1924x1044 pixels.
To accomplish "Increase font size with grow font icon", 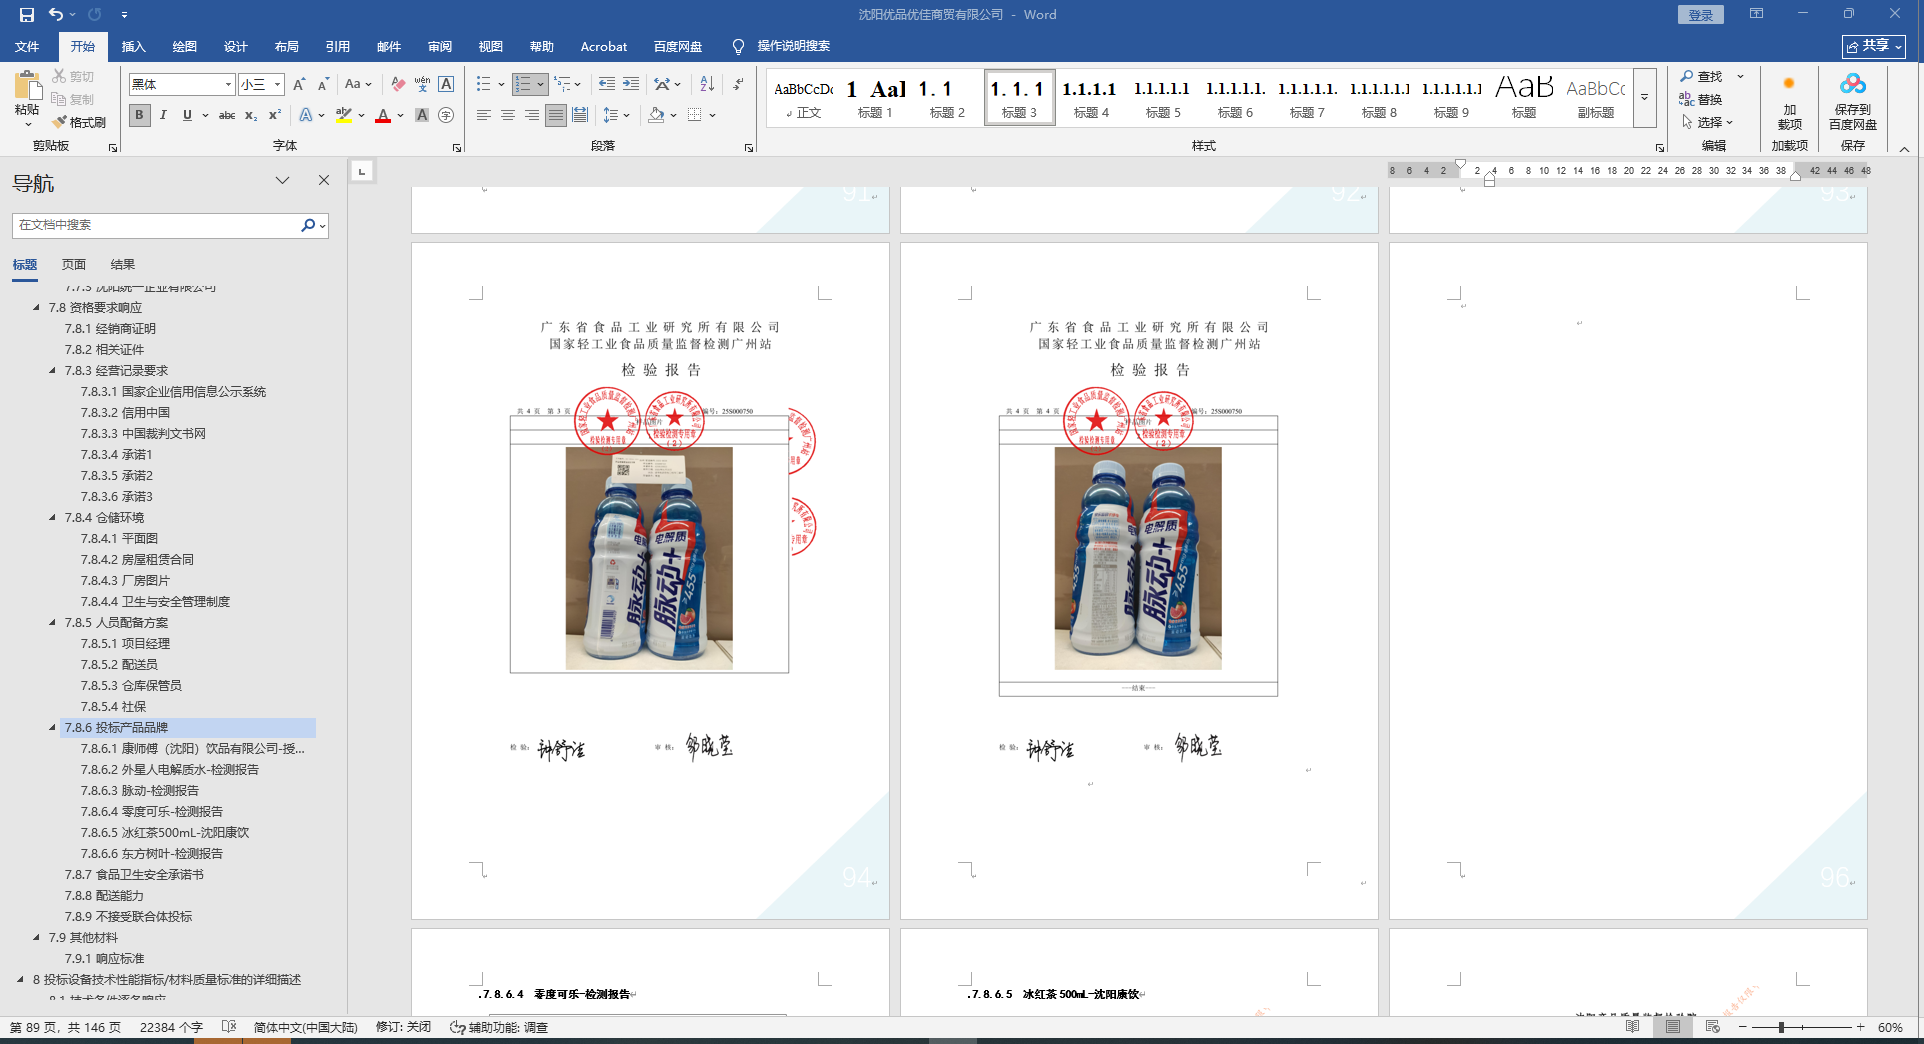I will 299,85.
